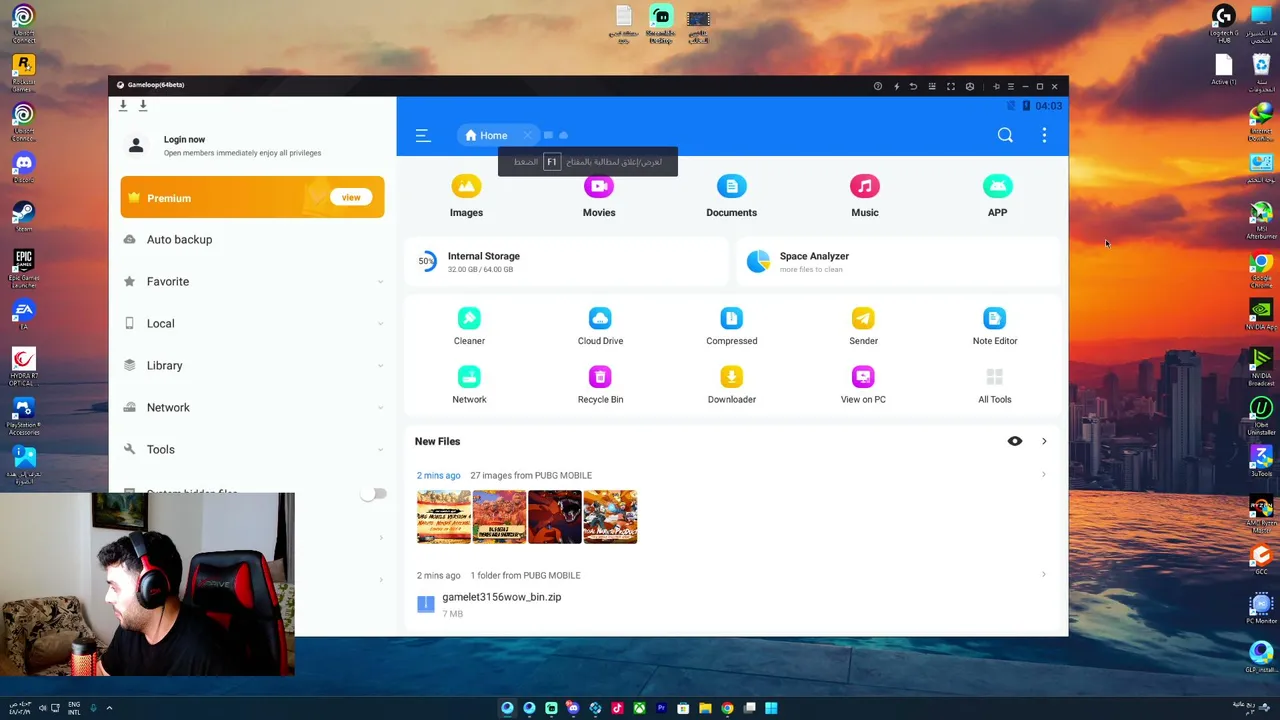Select the EA desktop shortcut
The image size is (1280, 720).
(x=23, y=314)
